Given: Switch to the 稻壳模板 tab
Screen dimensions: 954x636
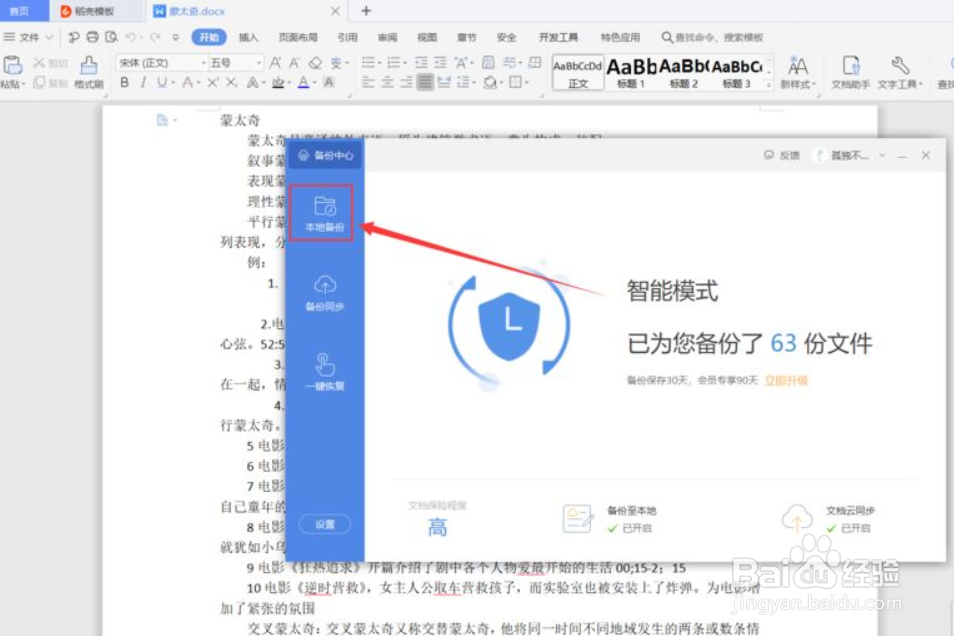Looking at the screenshot, I should tap(88, 11).
